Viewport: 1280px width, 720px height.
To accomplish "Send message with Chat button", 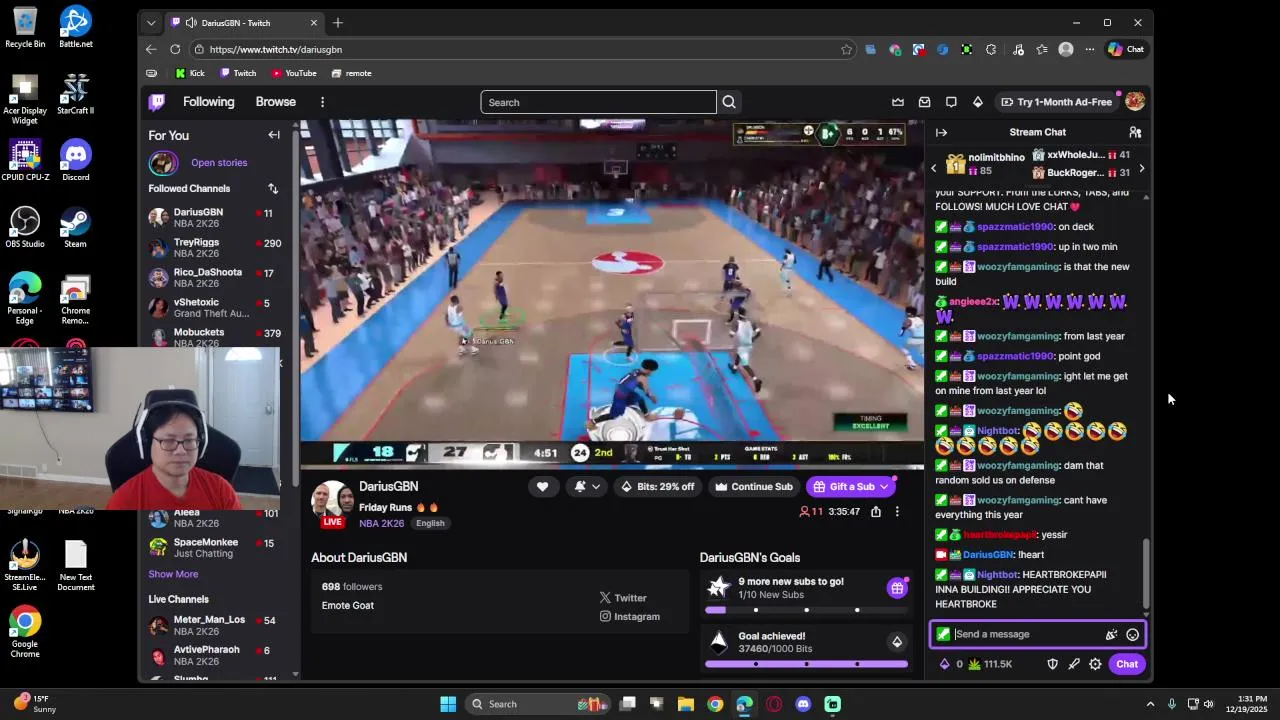I will click(1127, 664).
